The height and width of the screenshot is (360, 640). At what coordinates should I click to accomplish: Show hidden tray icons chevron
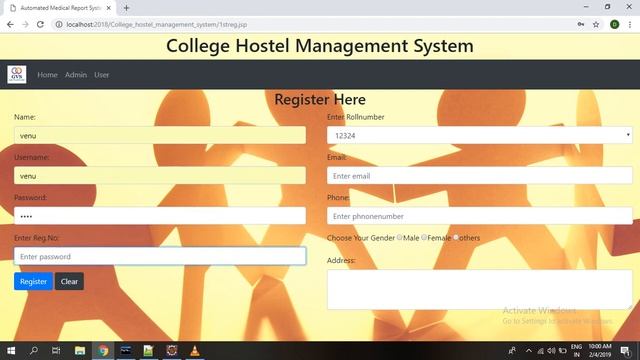tap(529, 351)
